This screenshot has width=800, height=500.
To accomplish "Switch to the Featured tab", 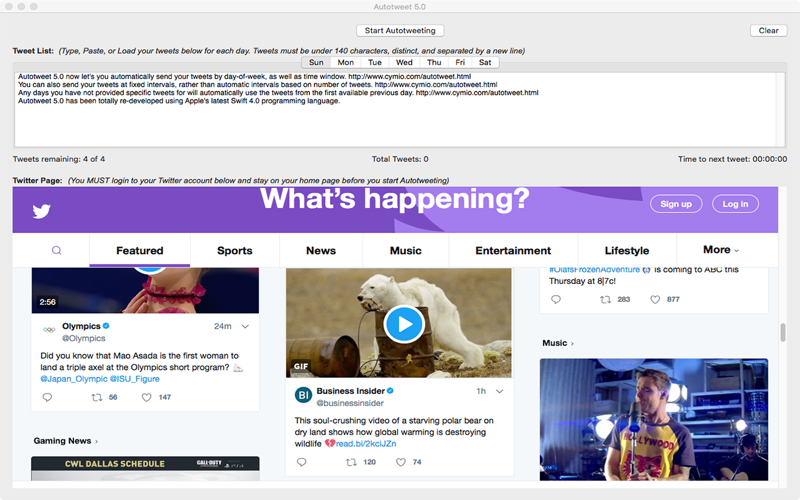I will [140, 251].
